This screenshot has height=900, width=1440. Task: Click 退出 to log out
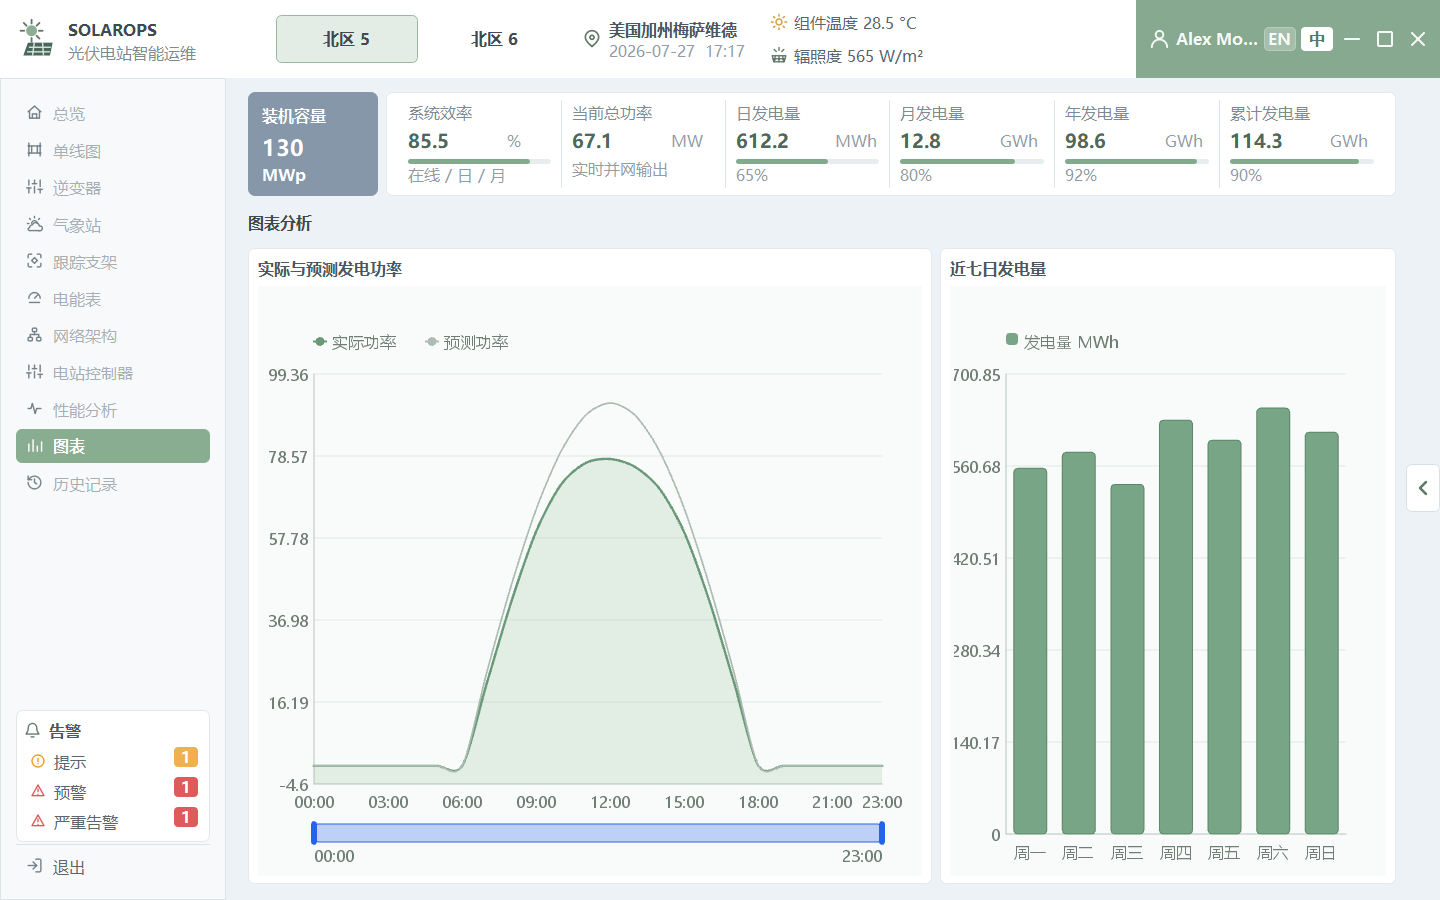point(113,866)
